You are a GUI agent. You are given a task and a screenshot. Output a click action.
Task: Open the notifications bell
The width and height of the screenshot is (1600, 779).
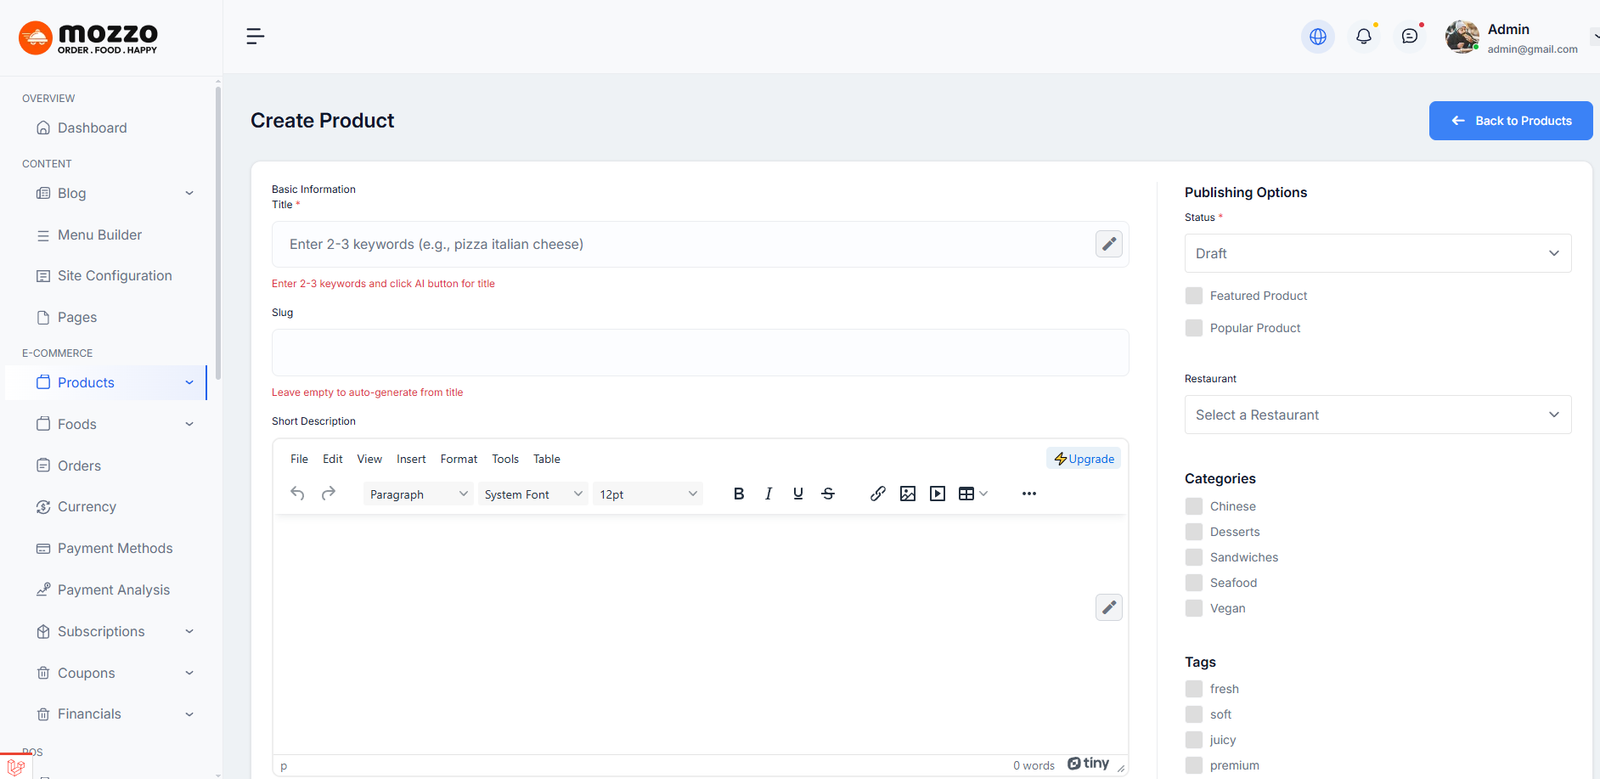tap(1363, 37)
